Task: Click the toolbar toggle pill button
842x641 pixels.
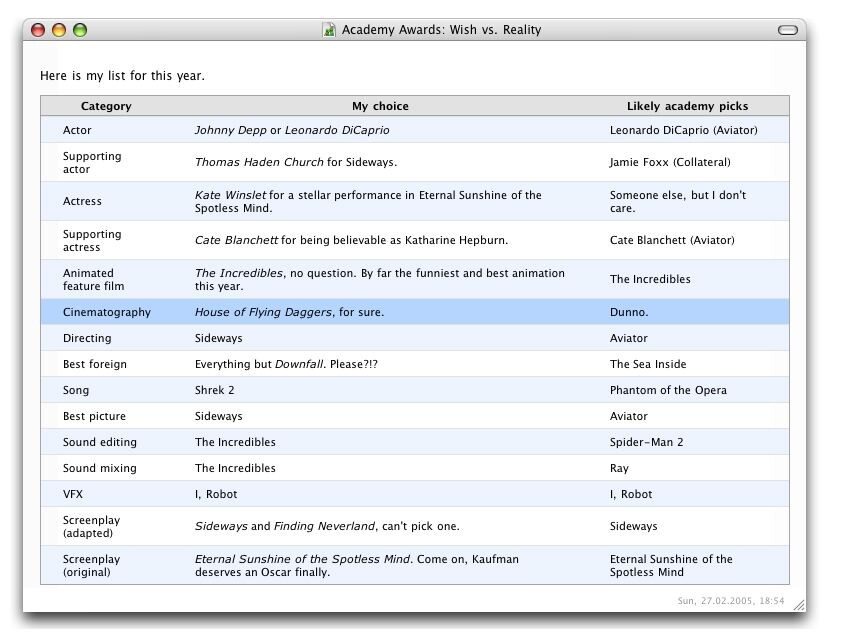Action: coord(788,30)
